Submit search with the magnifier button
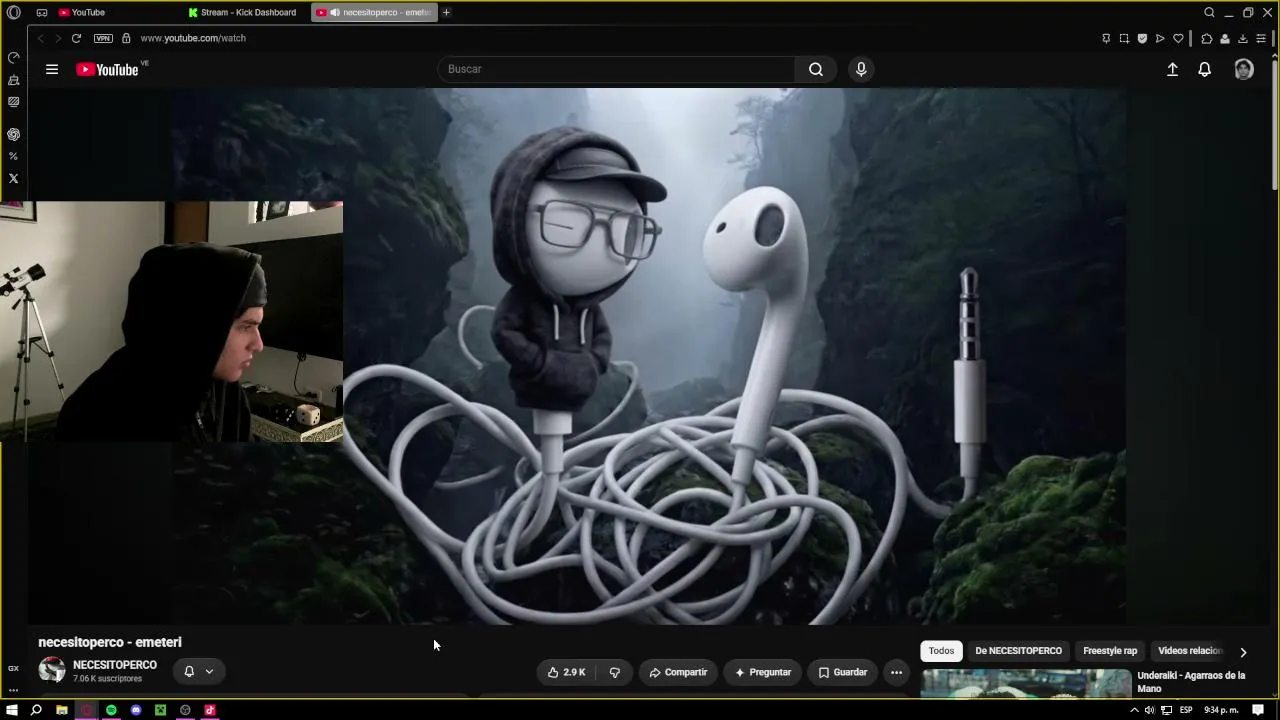Viewport: 1280px width, 720px height. 816,69
